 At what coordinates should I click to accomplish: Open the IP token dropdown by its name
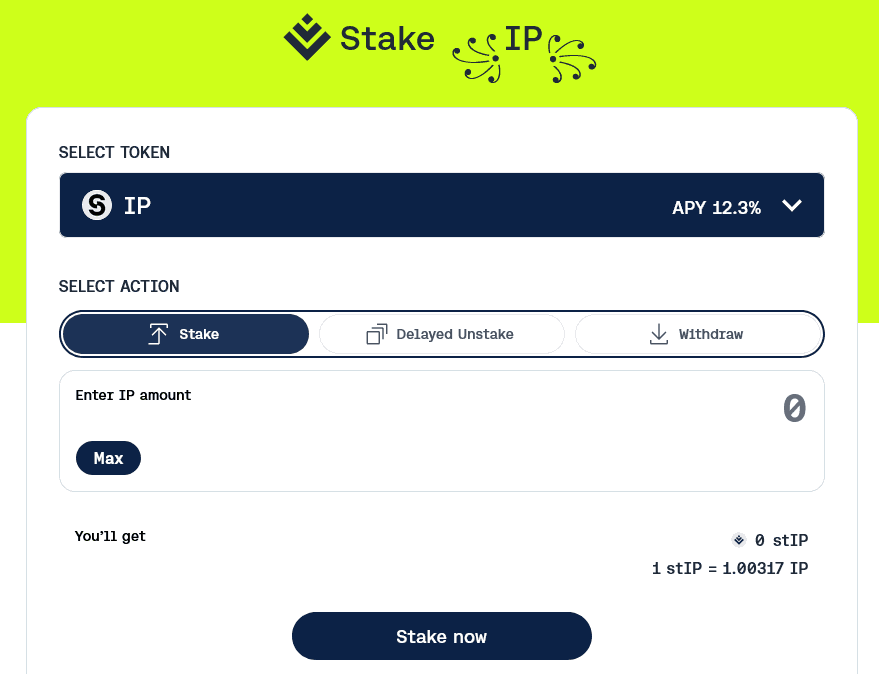[x=137, y=206]
